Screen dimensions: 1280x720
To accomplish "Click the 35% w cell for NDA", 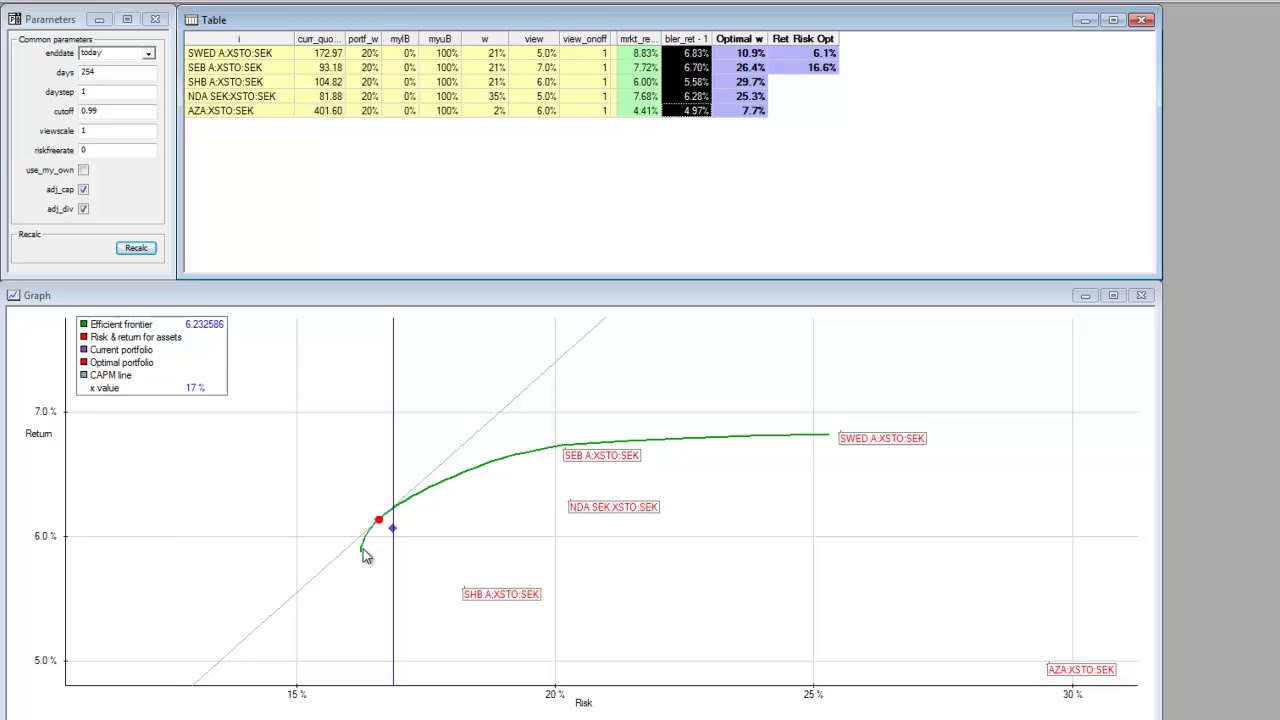I will click(x=485, y=96).
